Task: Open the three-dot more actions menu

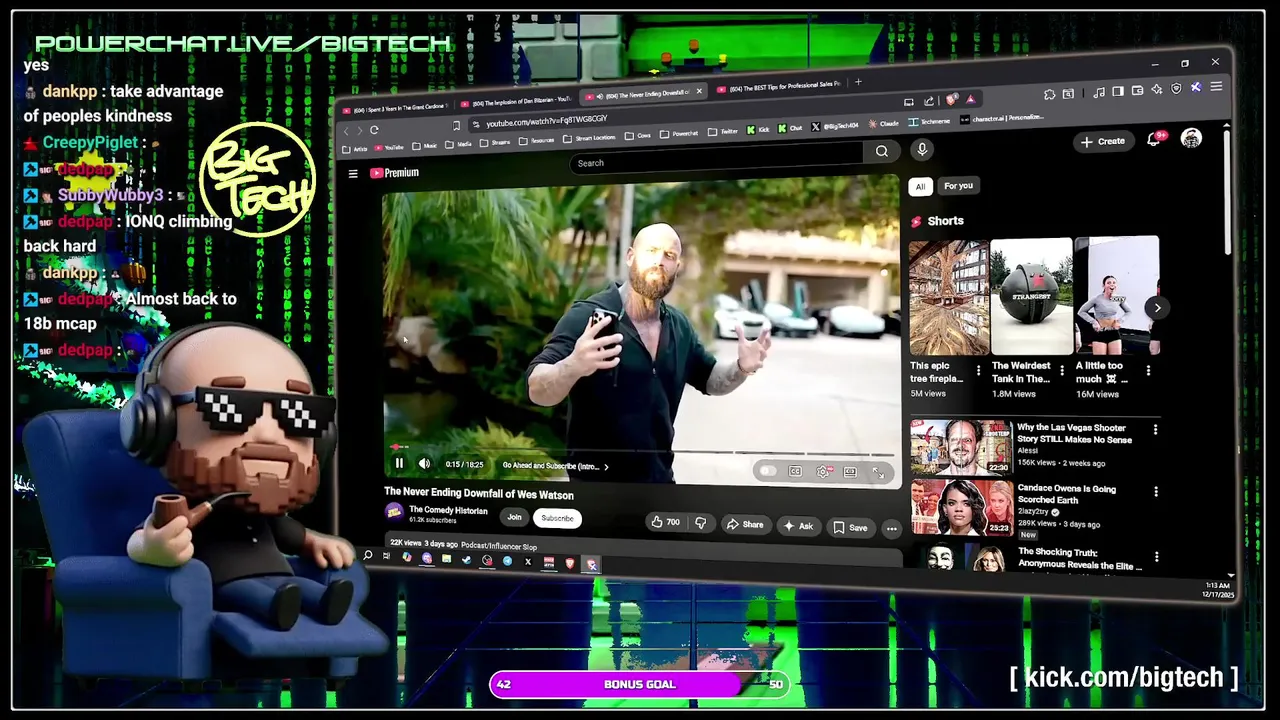Action: (x=891, y=529)
